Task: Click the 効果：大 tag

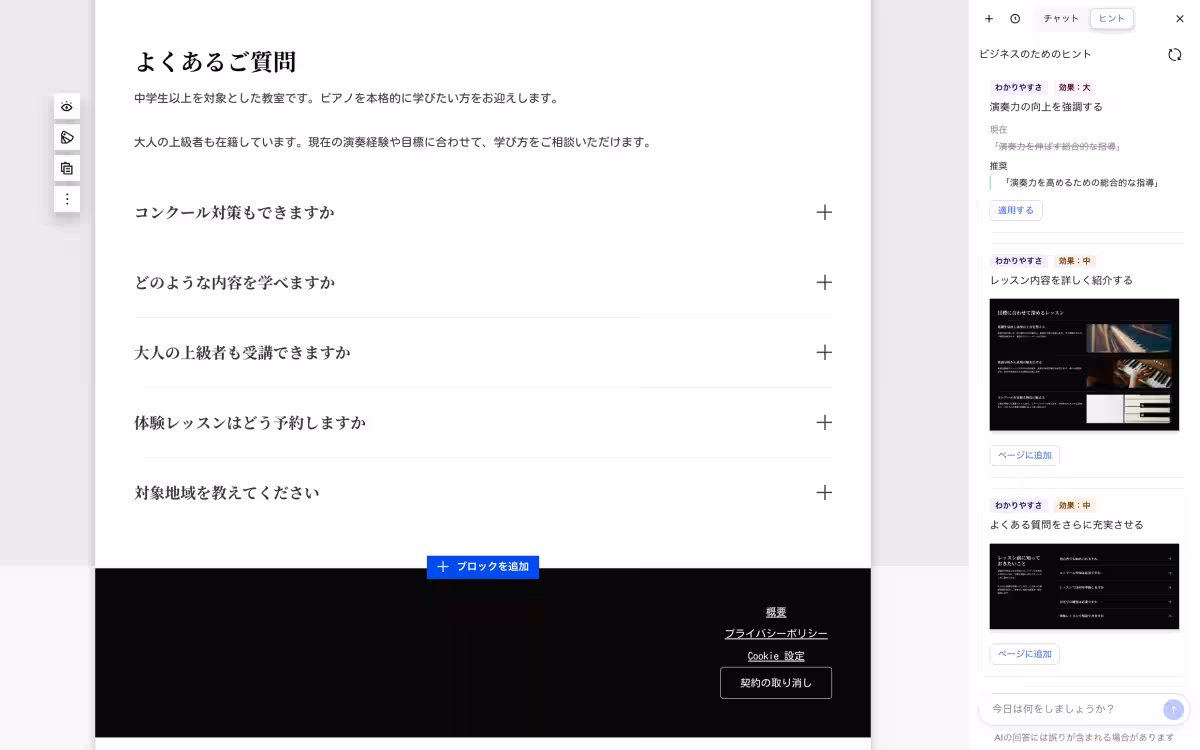Action: pos(1075,88)
